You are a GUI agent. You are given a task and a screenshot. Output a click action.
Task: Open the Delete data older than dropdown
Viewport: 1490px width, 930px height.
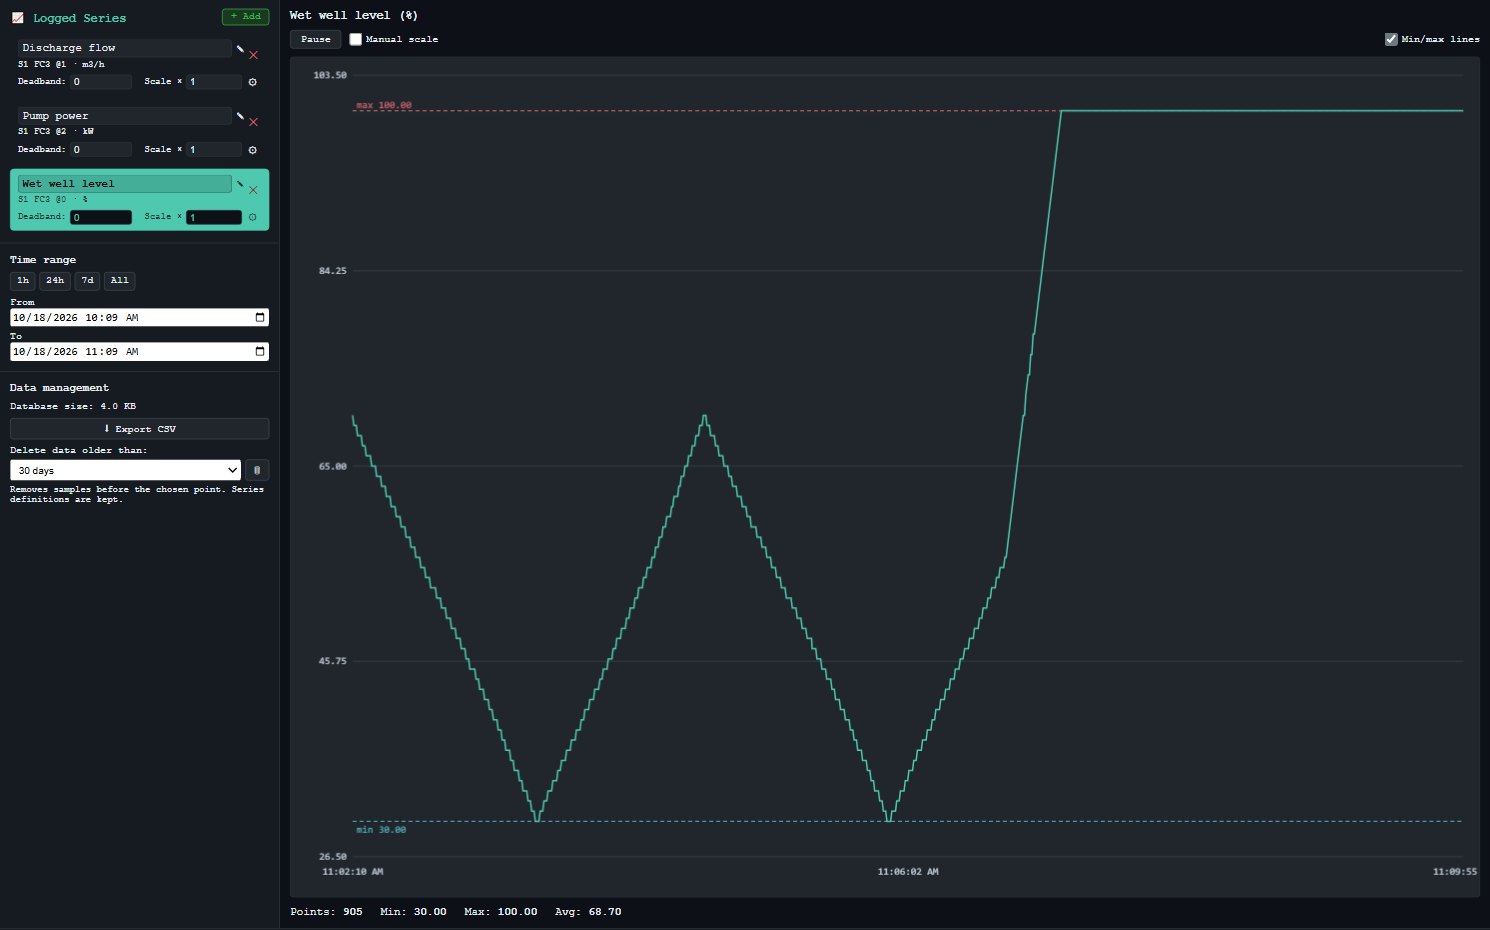(126, 470)
